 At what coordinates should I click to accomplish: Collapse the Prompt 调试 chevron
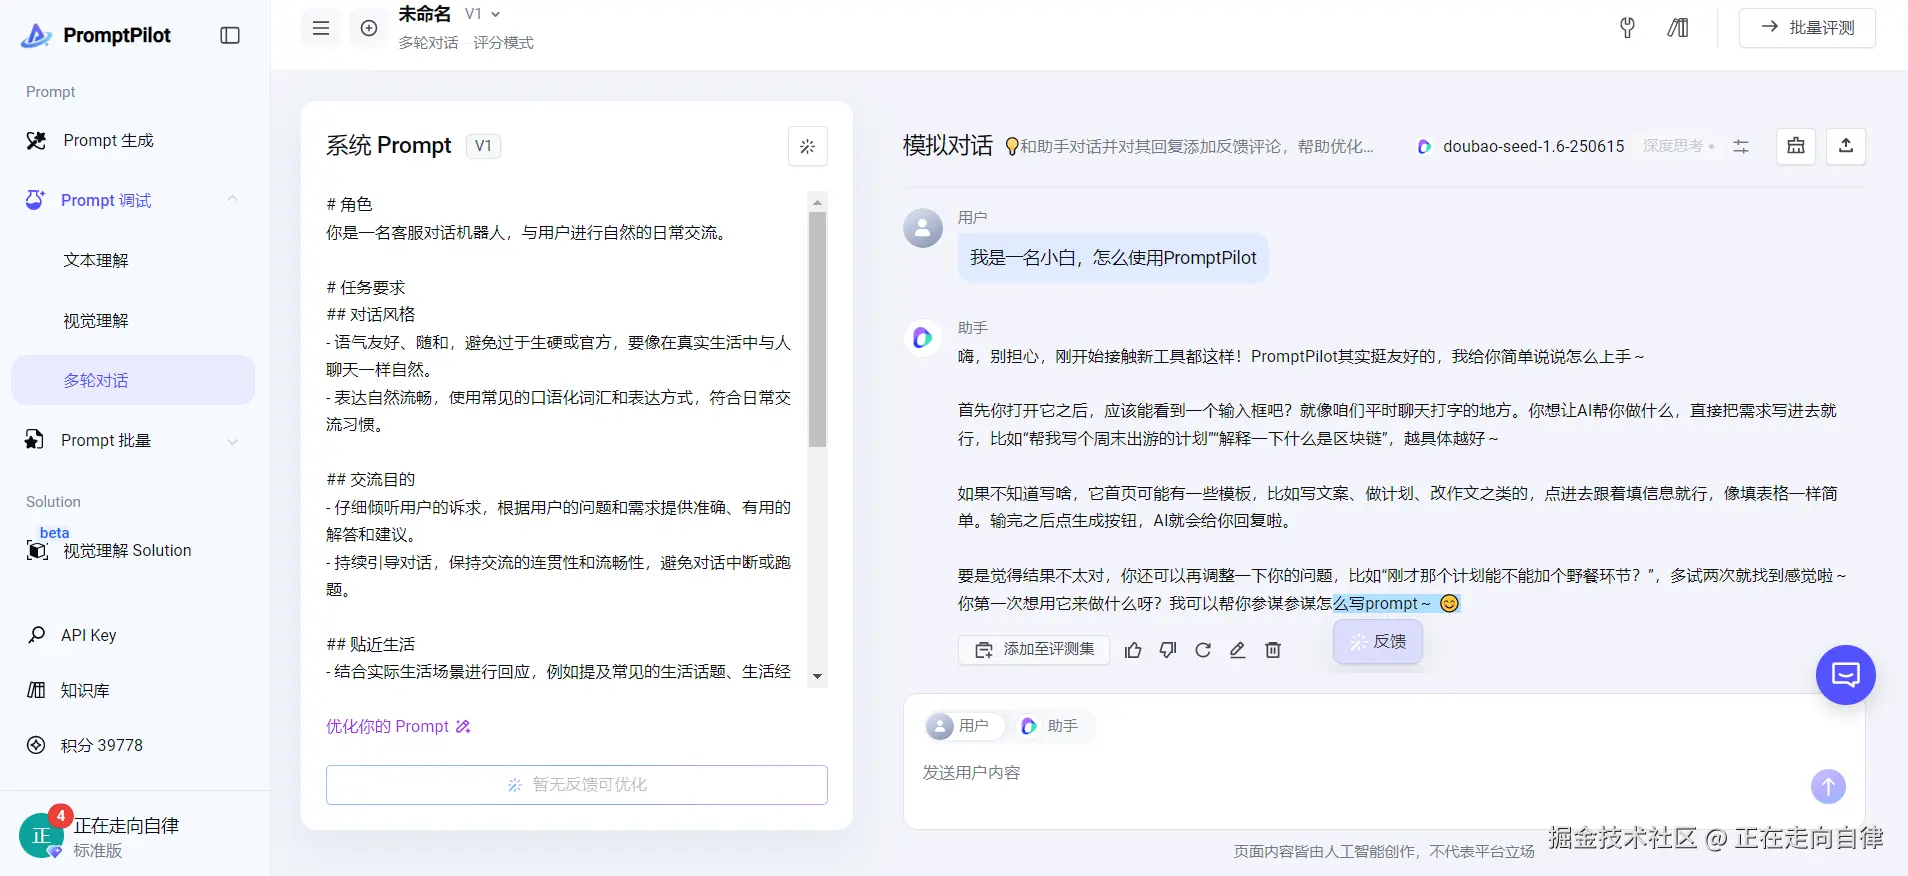tap(233, 199)
